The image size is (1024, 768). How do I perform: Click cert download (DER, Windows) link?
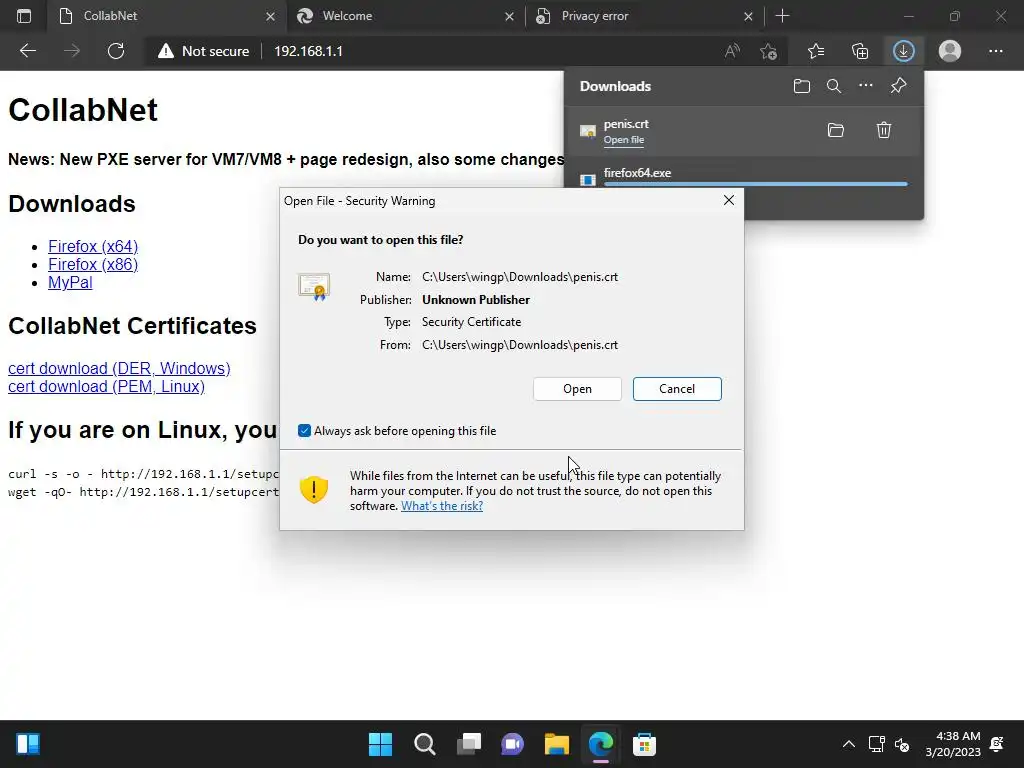pos(119,368)
